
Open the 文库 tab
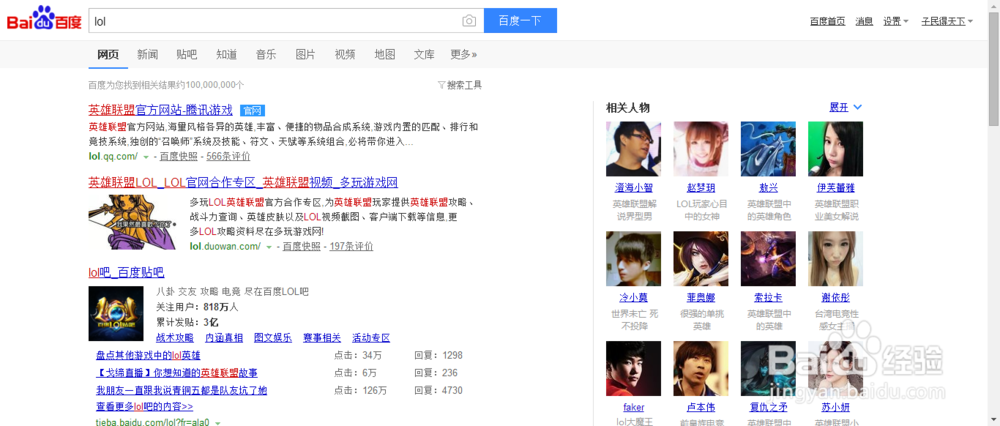coord(424,54)
